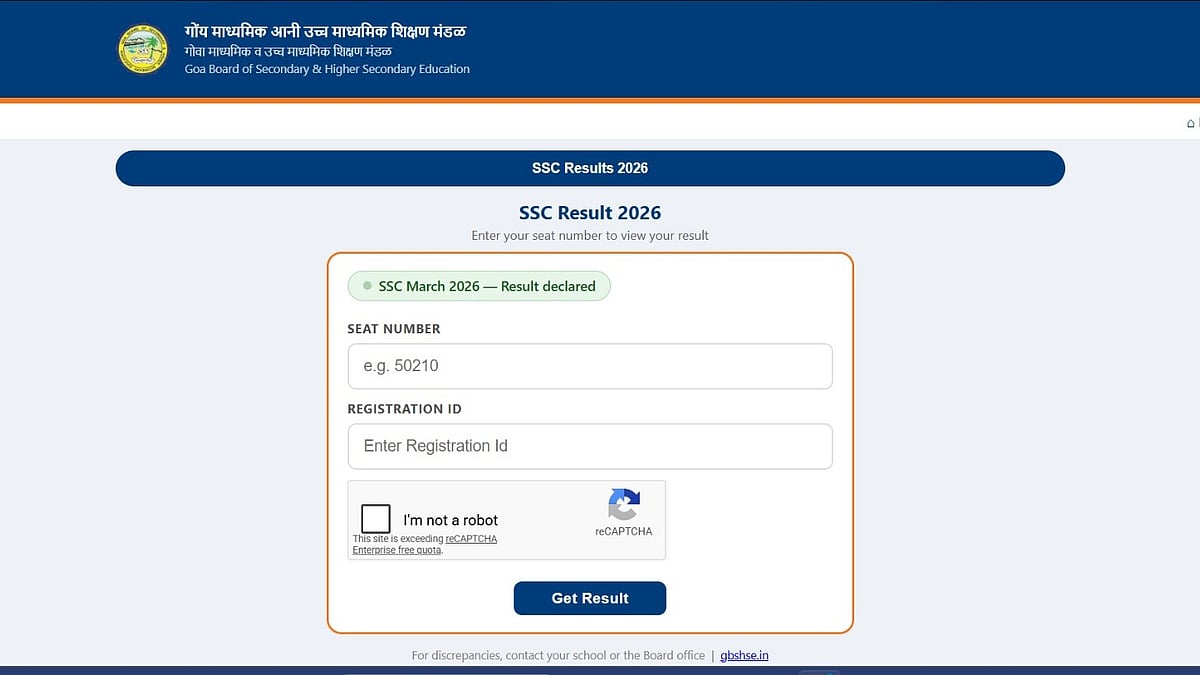The image size is (1200, 675).
Task: Click the Konkani board title in the header
Action: [325, 31]
